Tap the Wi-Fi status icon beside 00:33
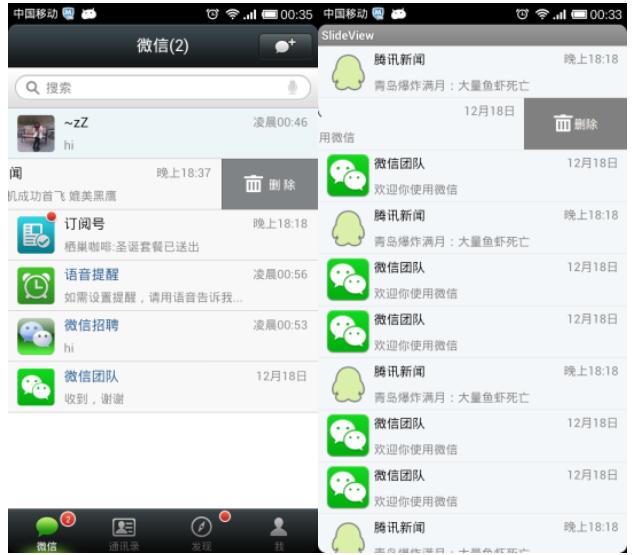Viewport: 644px width, 555px height. coord(542,14)
